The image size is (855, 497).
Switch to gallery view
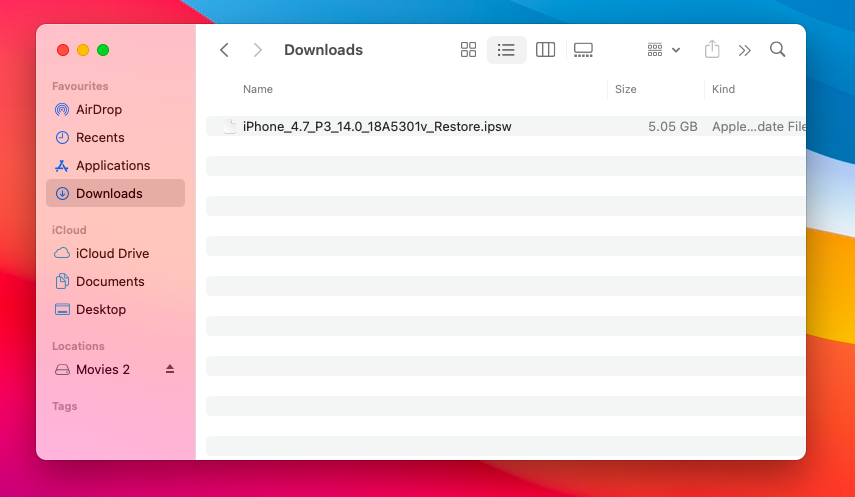pyautogui.click(x=583, y=50)
